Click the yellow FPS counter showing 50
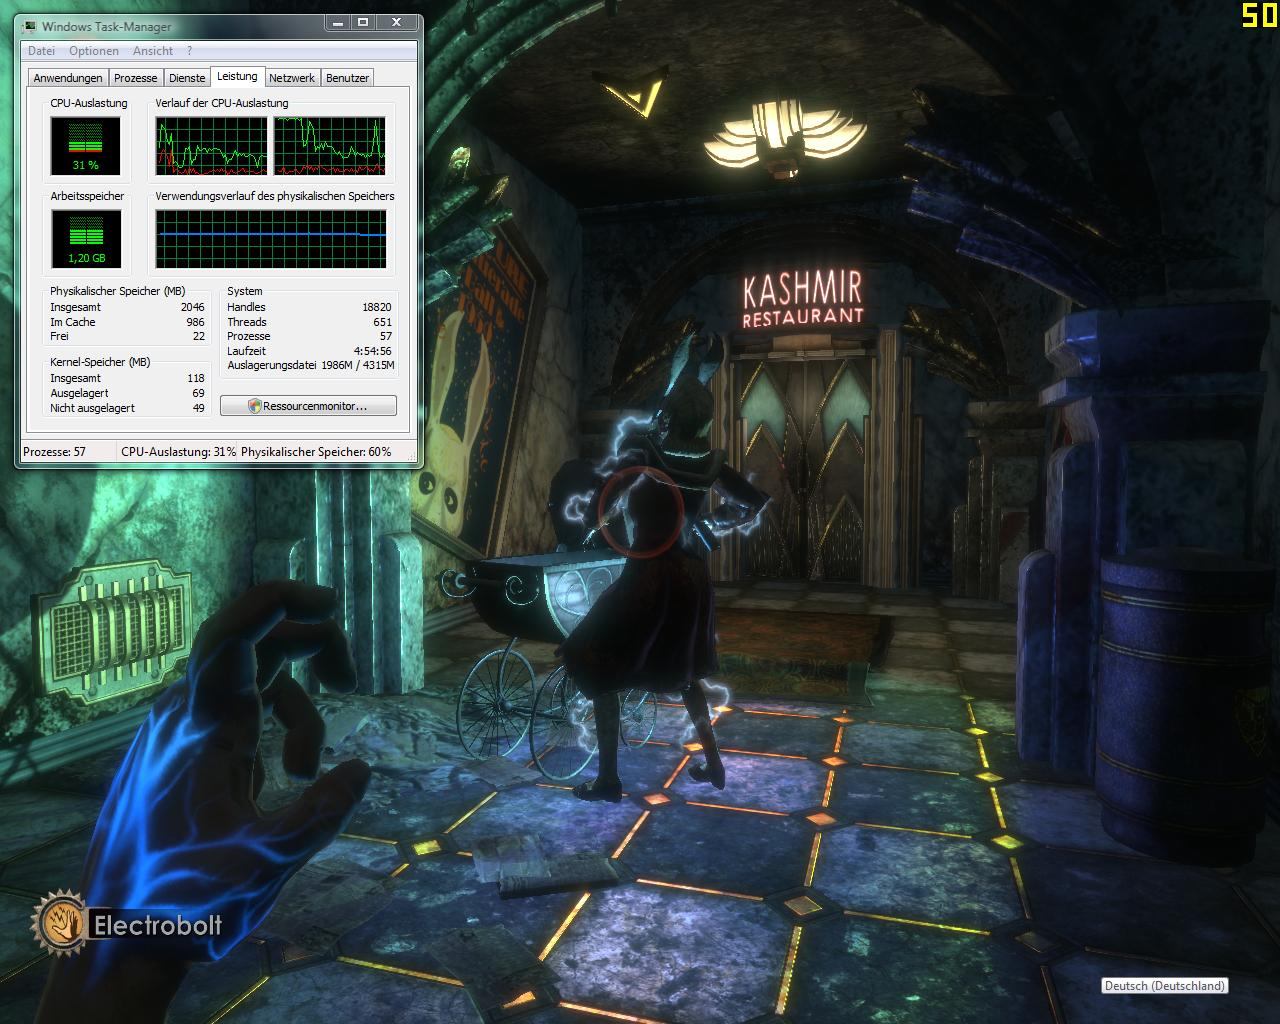 click(x=1260, y=15)
